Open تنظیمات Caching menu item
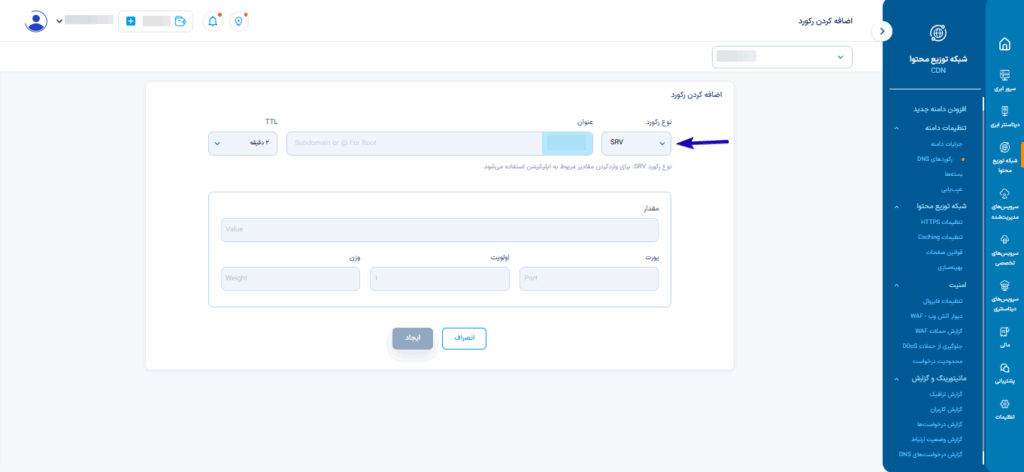Screen dimensions: 1024x472 coord(941,237)
